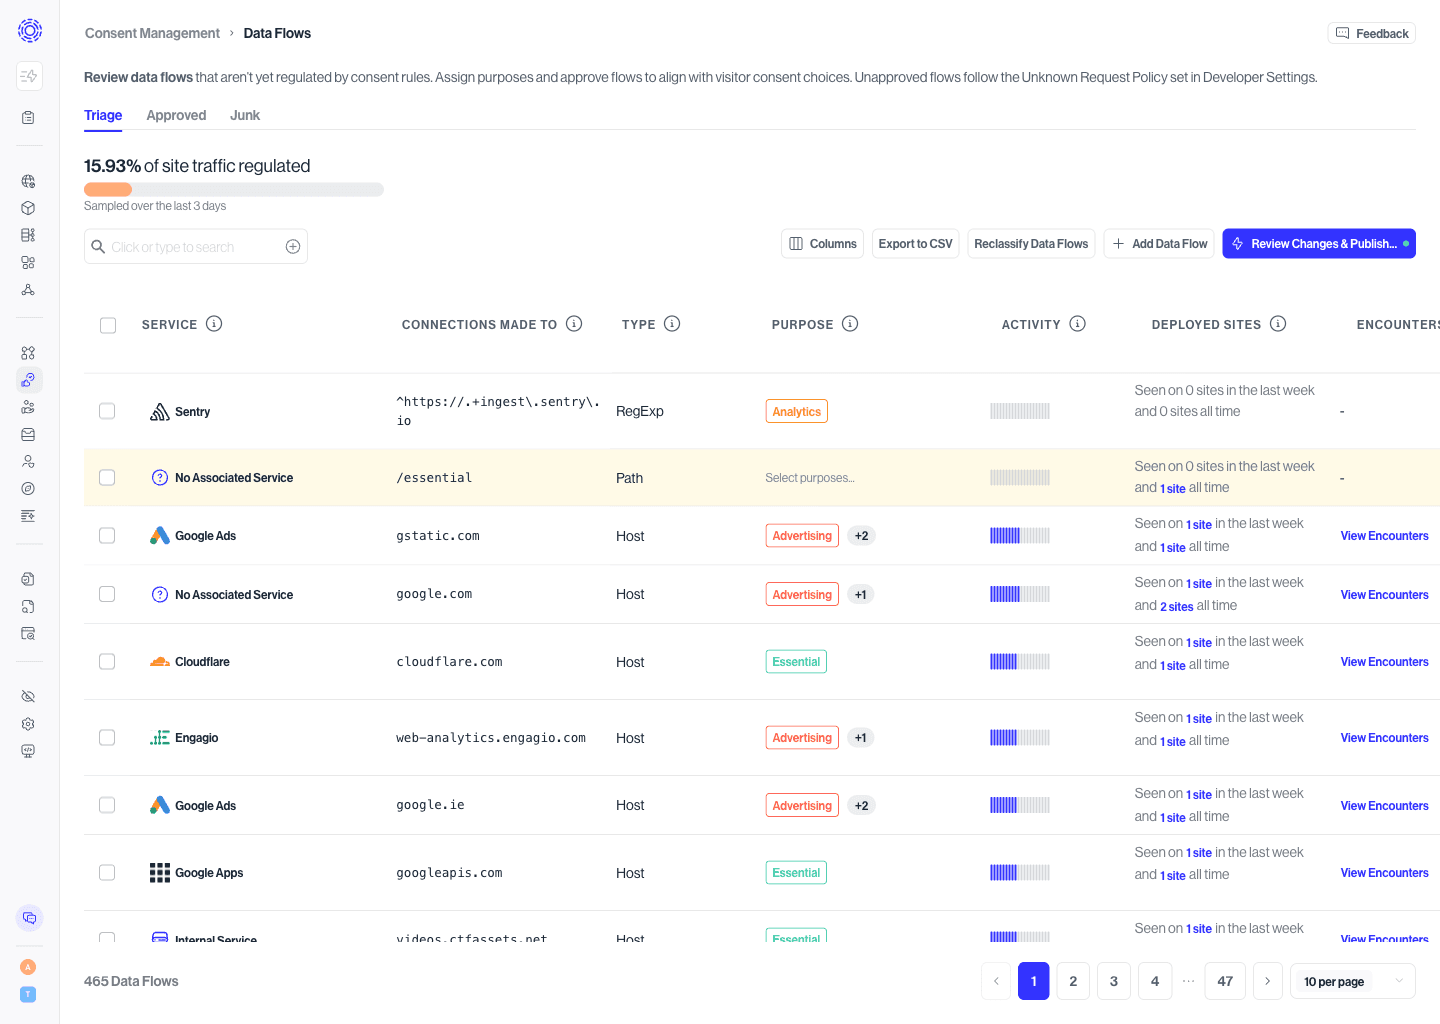Screen dimensions: 1440x1024
Task: Expand the +1 purposes badge for Engagio
Action: point(861,738)
